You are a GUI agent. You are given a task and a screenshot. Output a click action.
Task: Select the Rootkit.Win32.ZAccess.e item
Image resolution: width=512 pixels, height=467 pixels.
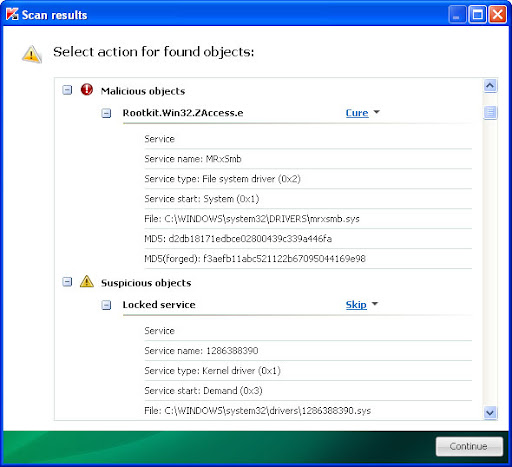tap(183, 113)
